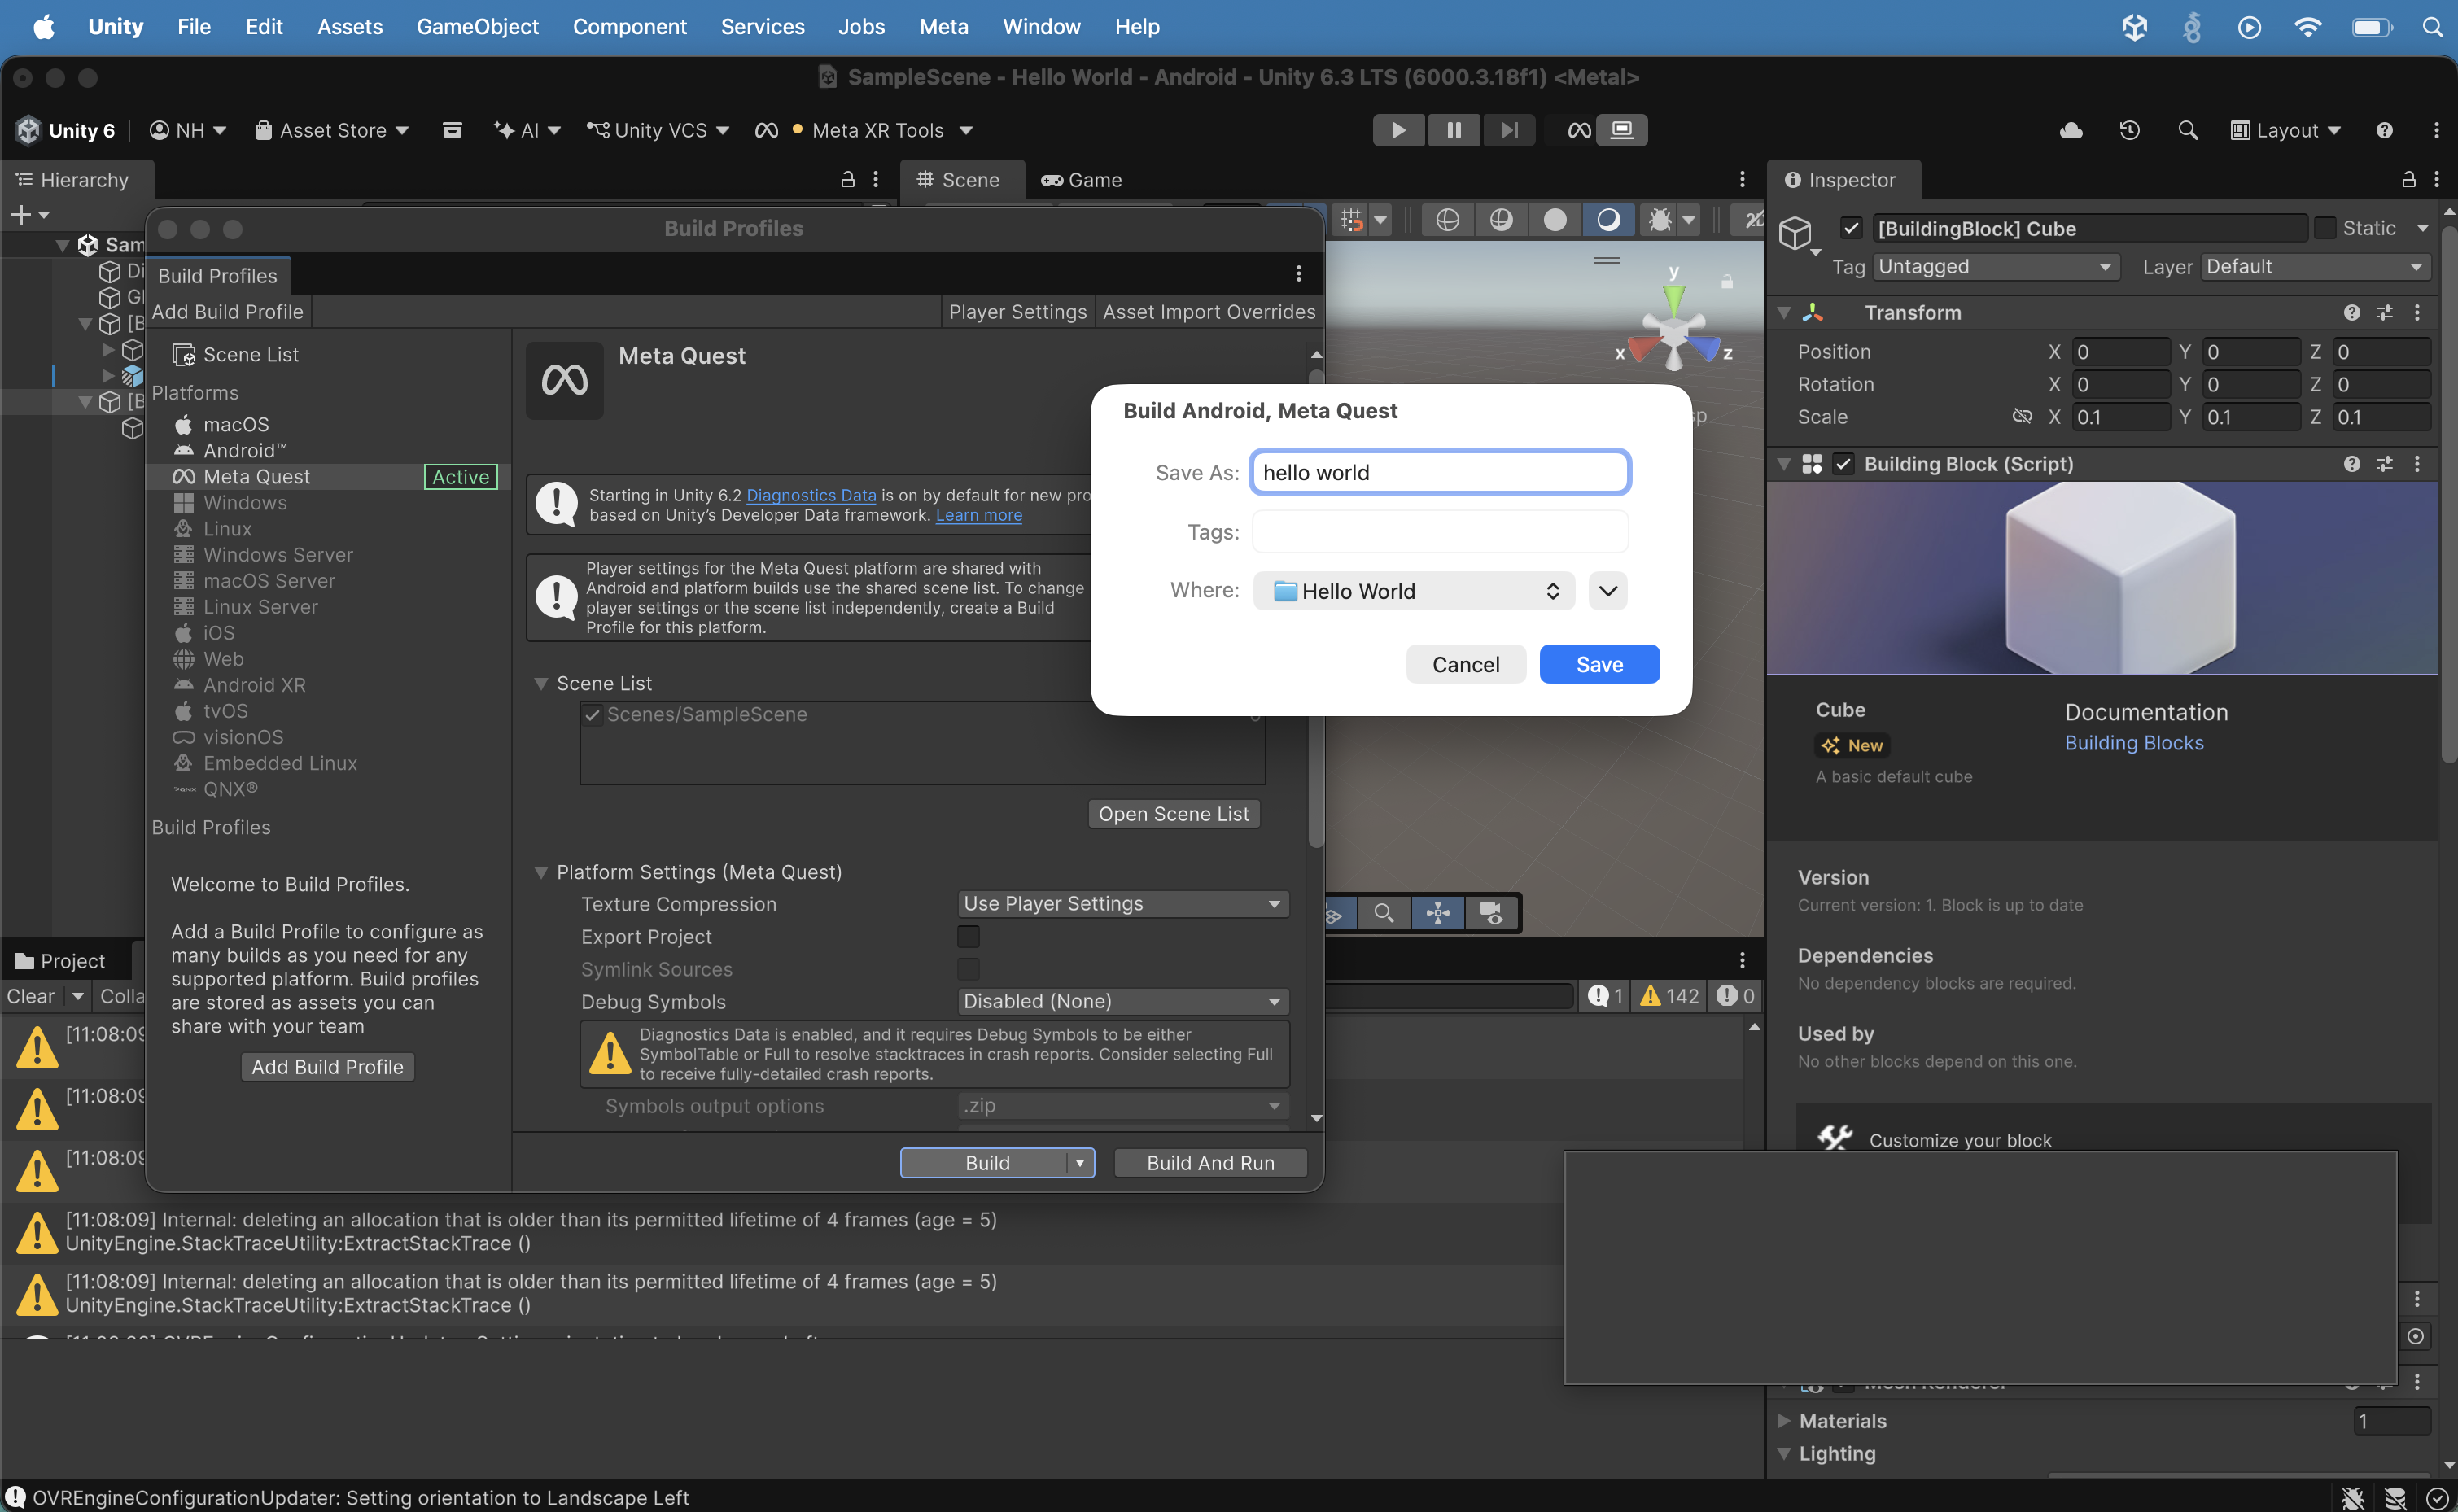Click the Scale constrain proportions link icon

pyautogui.click(x=2022, y=416)
